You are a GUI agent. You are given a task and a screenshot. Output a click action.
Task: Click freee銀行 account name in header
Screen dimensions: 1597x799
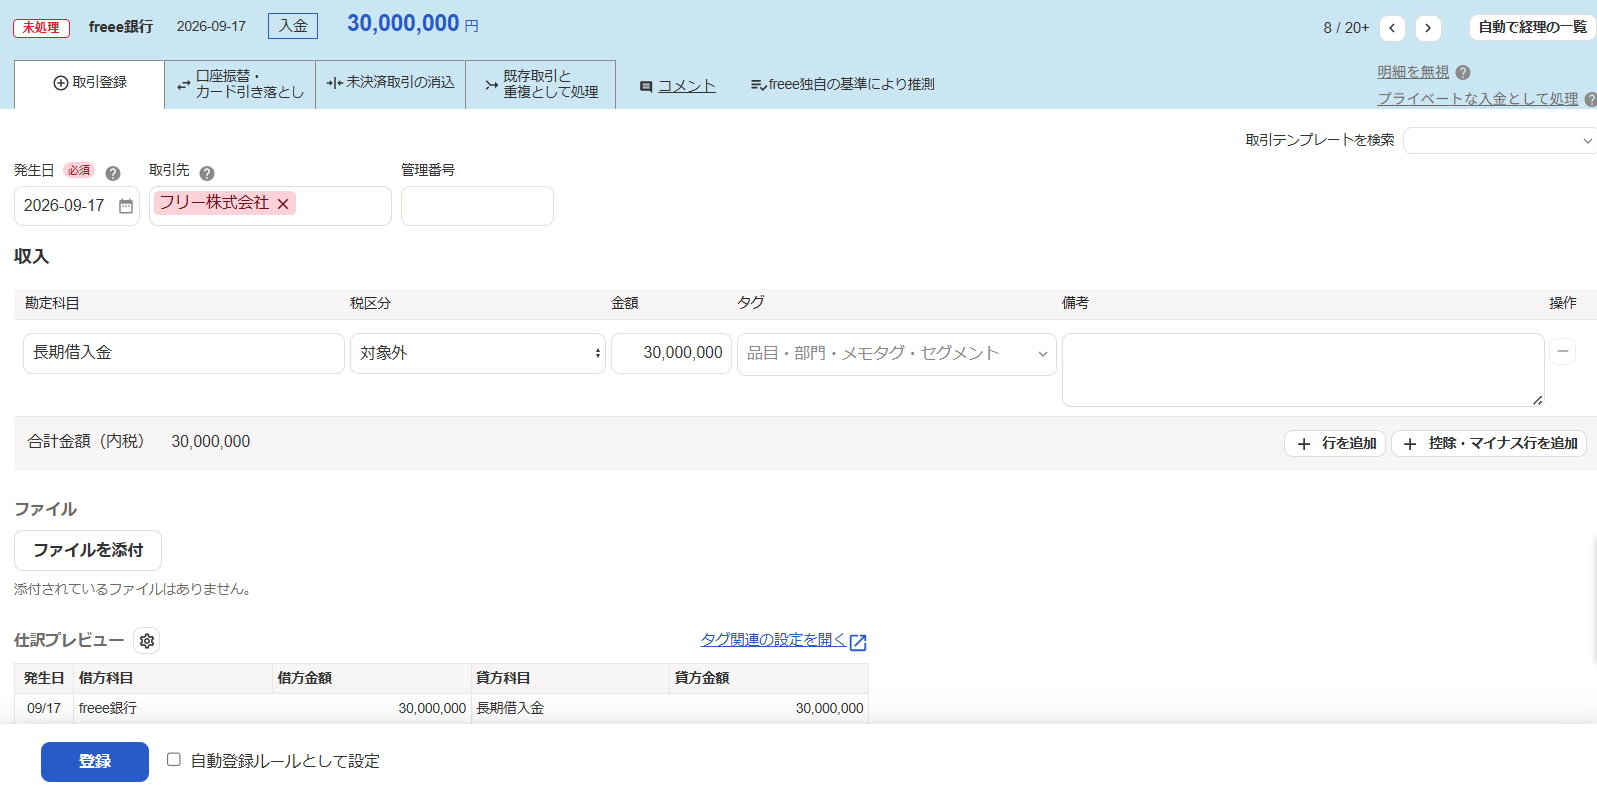click(121, 27)
